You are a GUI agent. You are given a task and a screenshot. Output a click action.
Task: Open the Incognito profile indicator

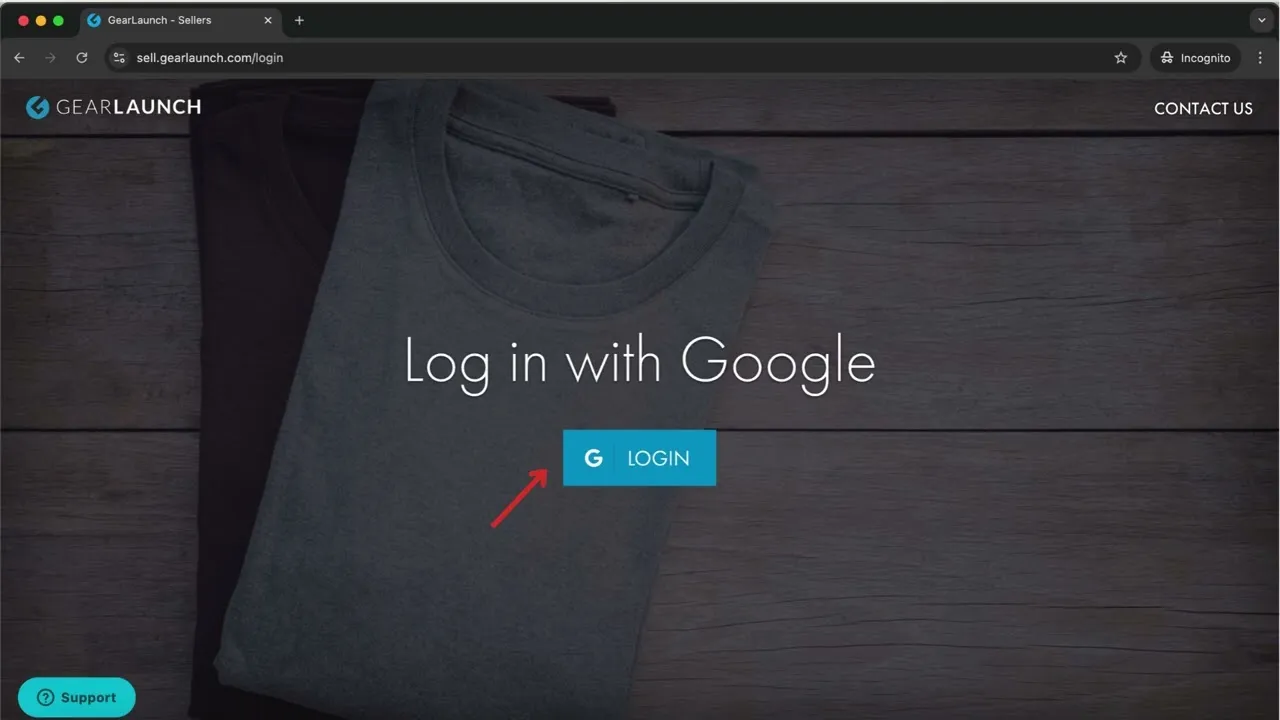coord(1195,58)
